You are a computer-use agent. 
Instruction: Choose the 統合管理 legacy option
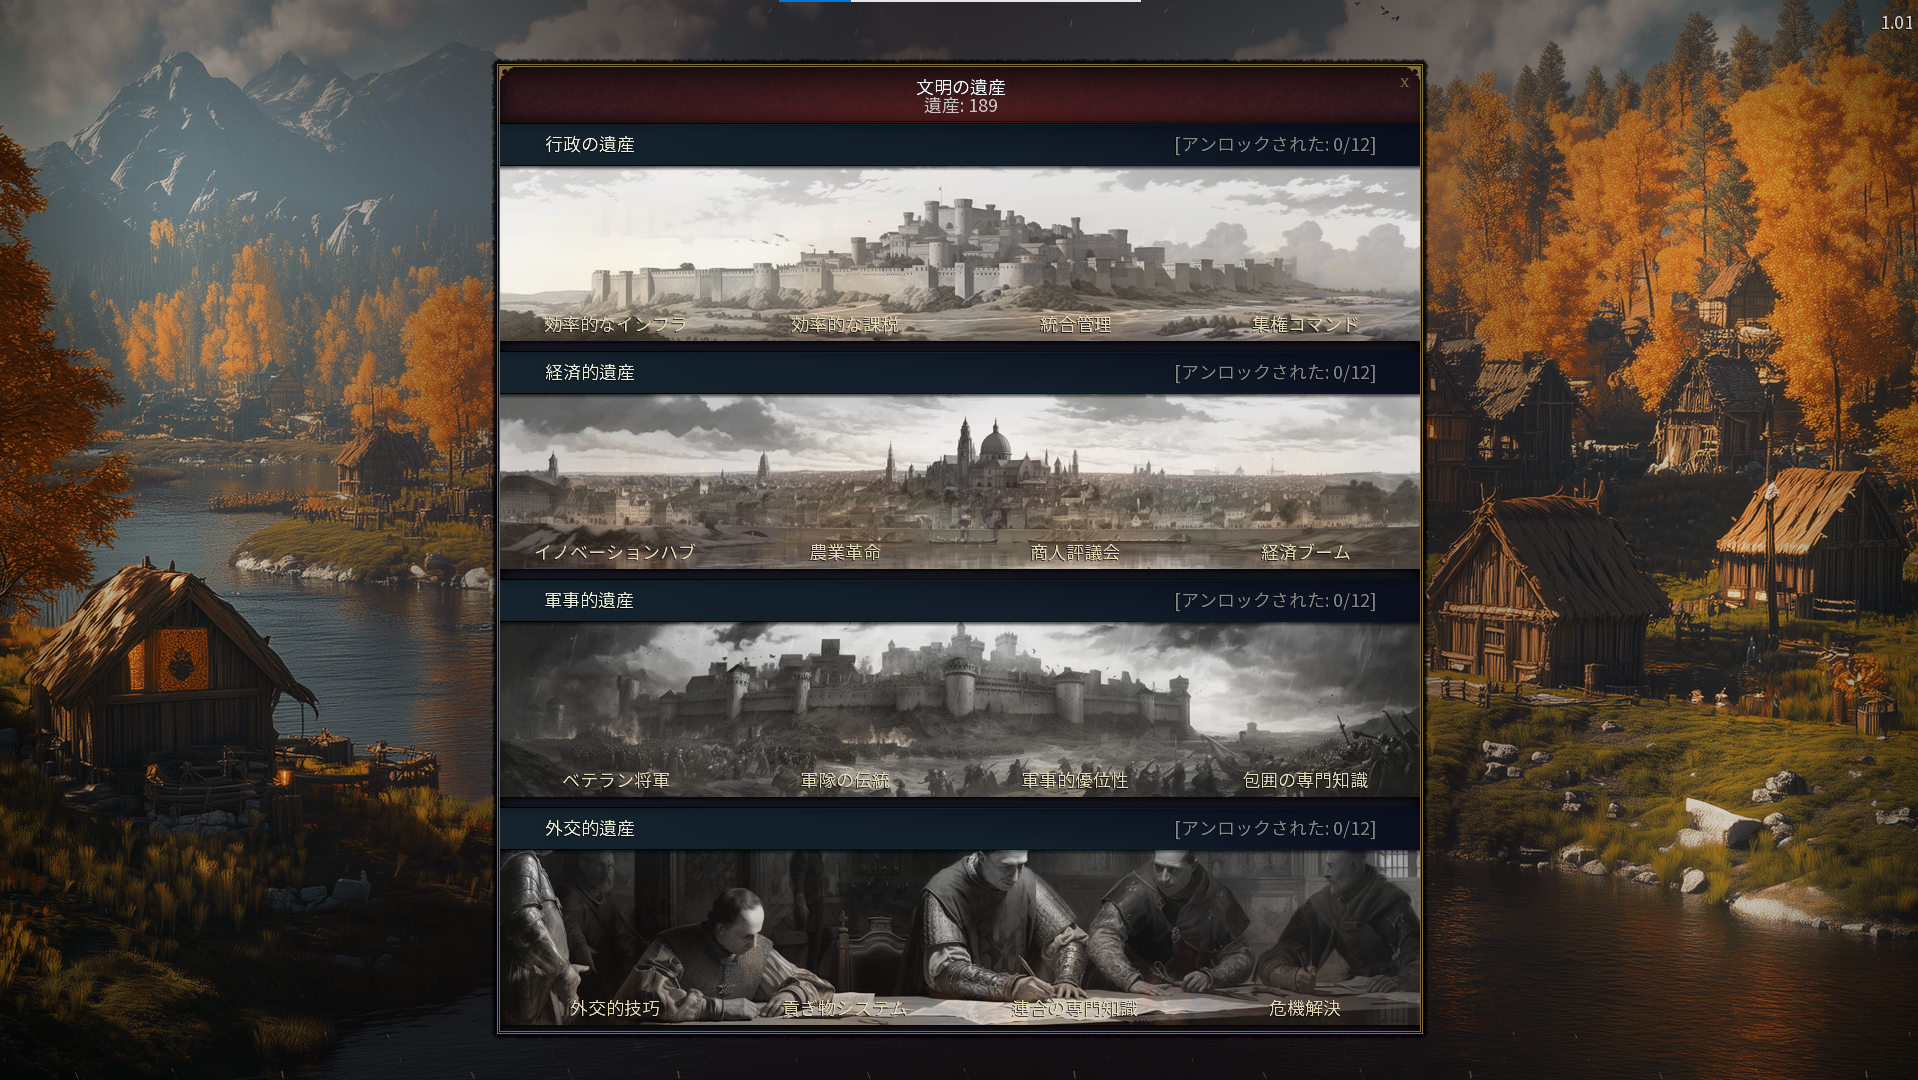click(1075, 324)
